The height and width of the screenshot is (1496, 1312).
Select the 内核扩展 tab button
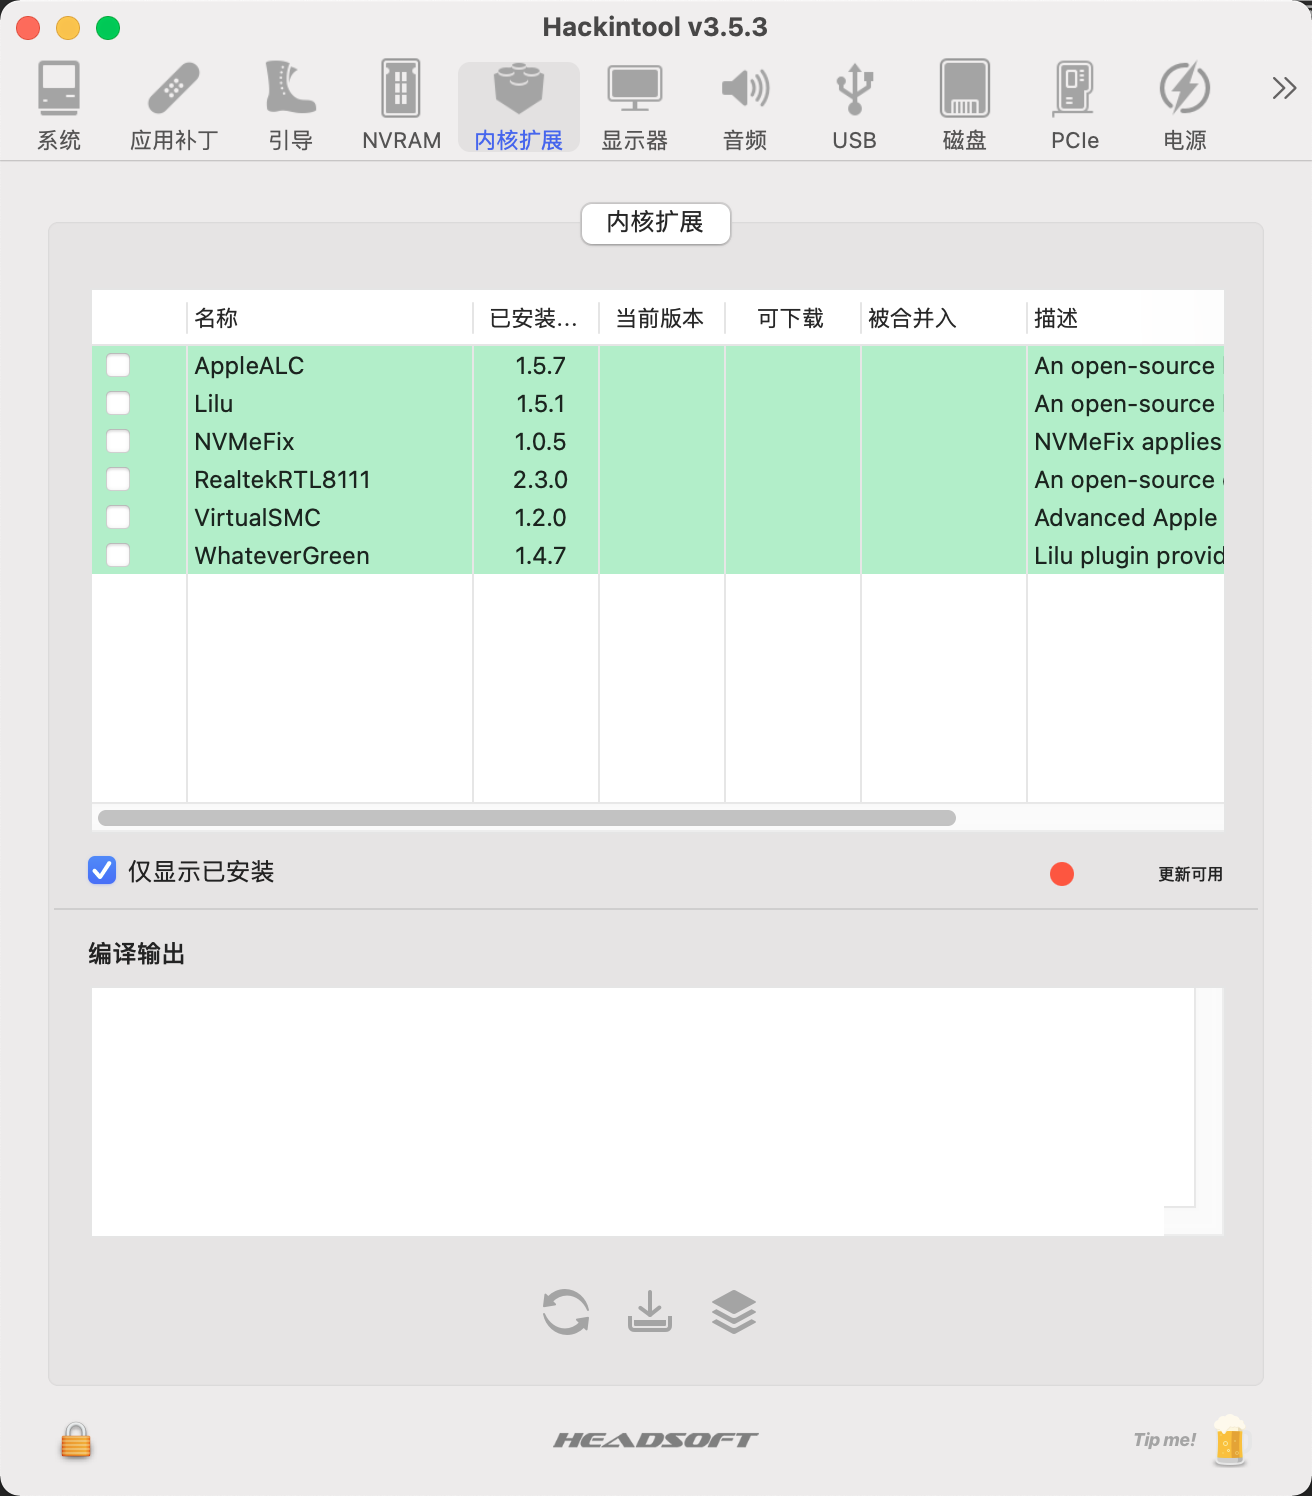pyautogui.click(x=656, y=223)
